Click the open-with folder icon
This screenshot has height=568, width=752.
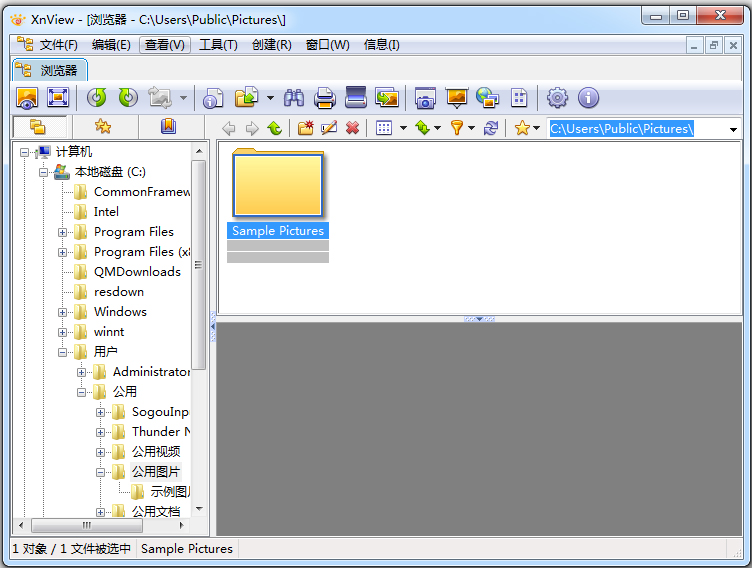[247, 98]
